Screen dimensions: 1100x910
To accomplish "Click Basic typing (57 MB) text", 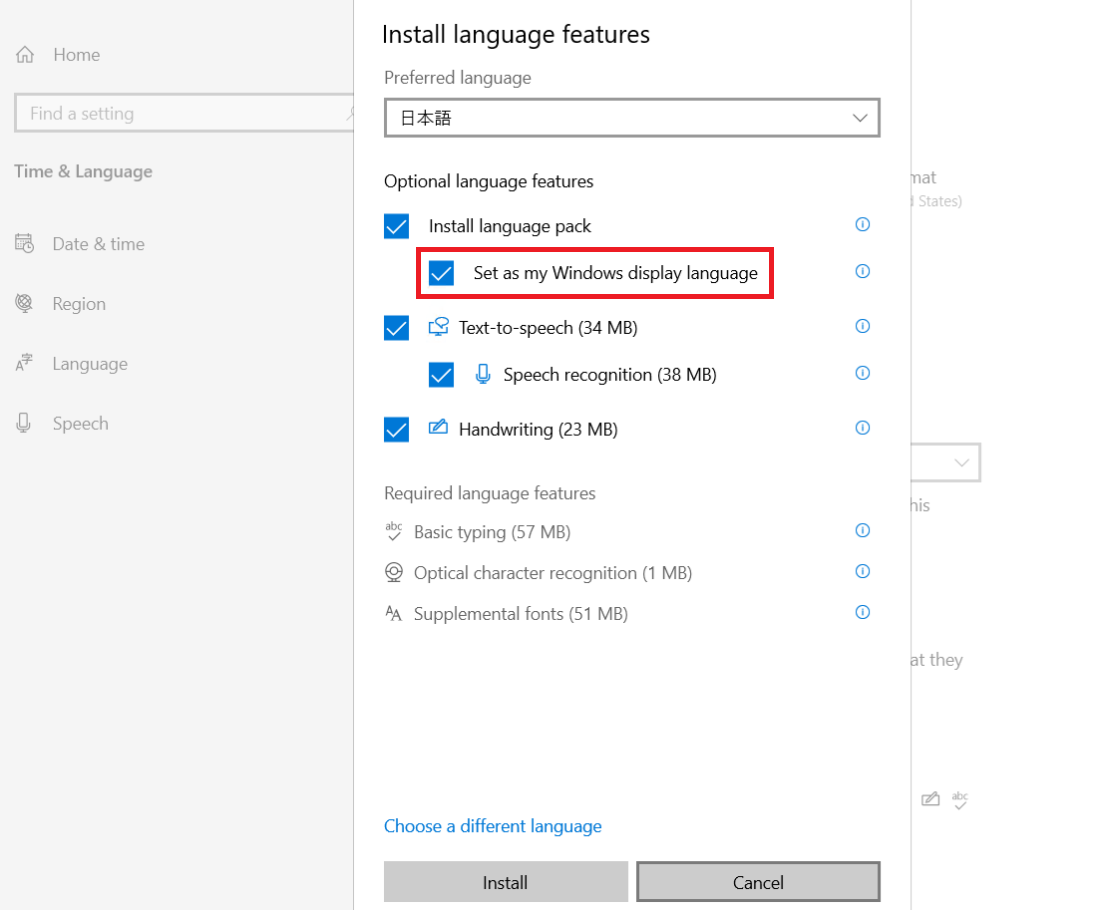I will coord(492,532).
